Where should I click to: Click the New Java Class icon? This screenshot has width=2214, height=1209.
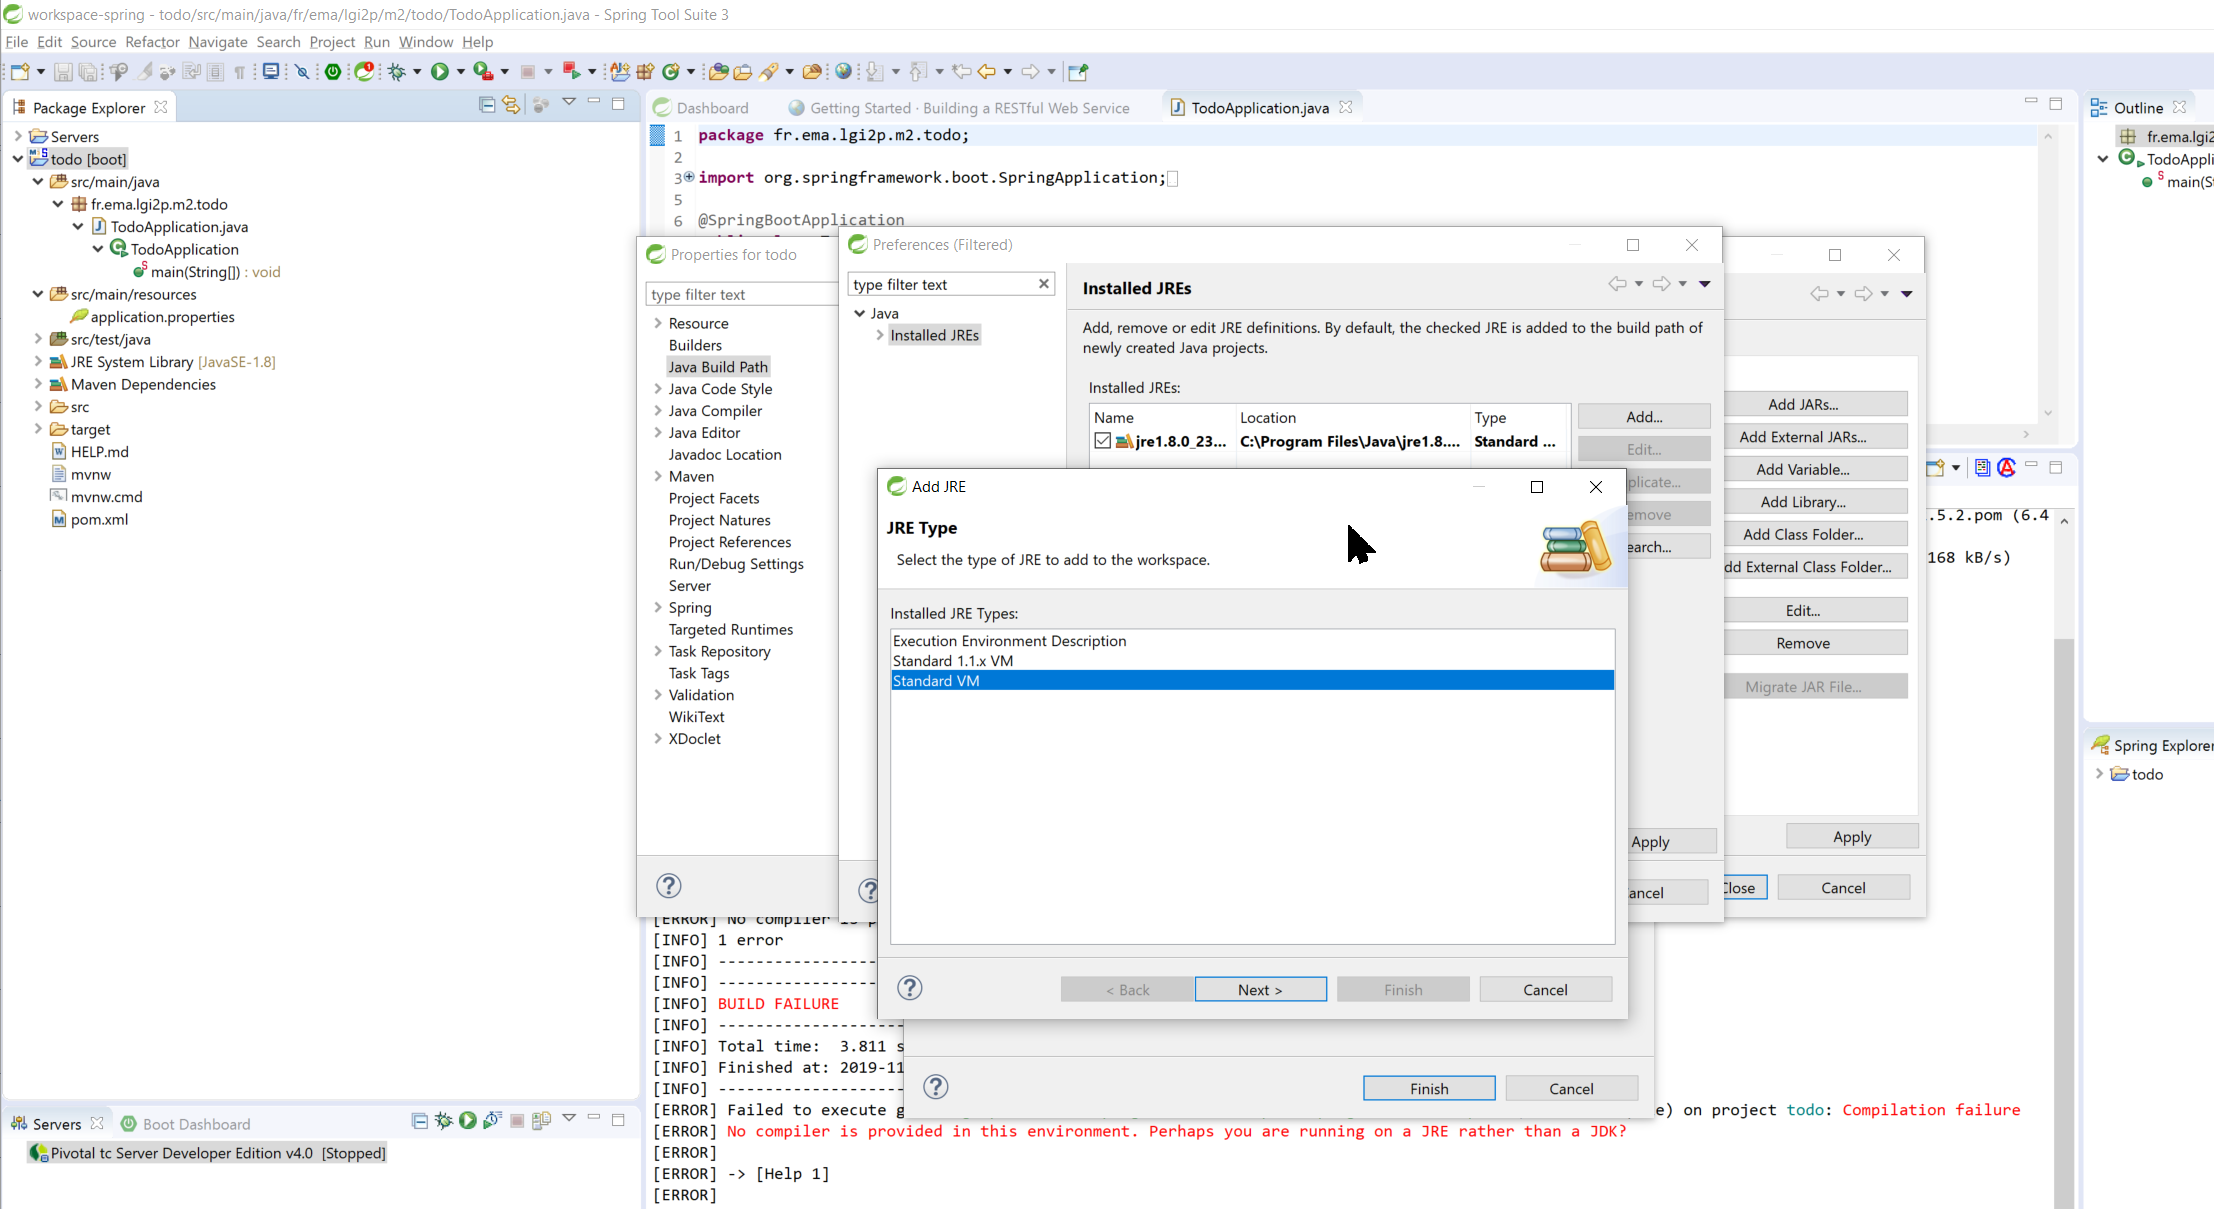click(x=672, y=72)
